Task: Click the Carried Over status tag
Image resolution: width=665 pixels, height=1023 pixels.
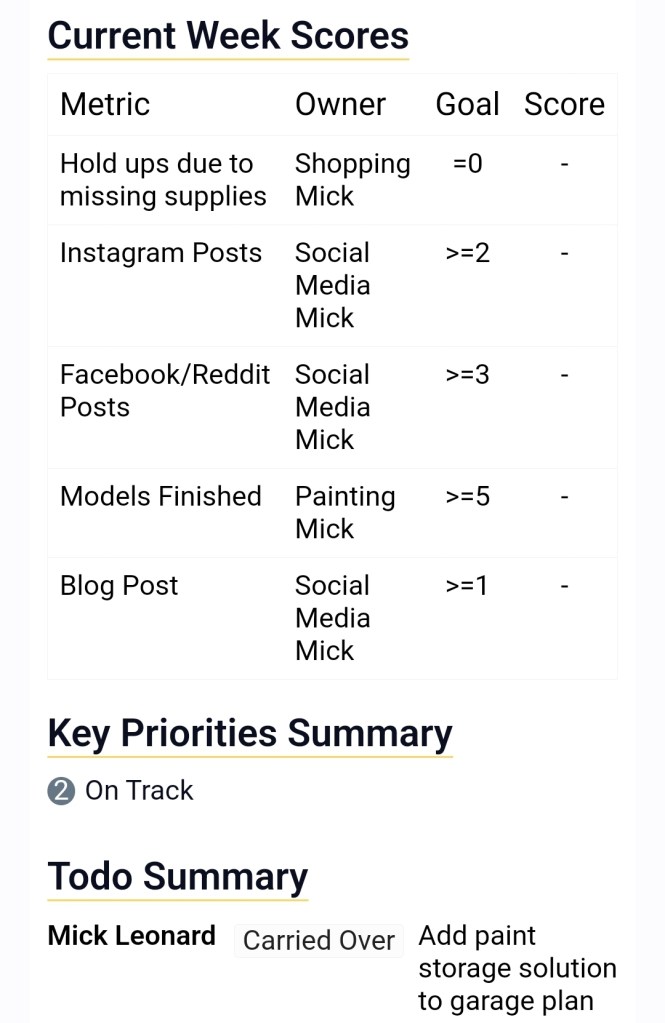Action: click(x=319, y=941)
